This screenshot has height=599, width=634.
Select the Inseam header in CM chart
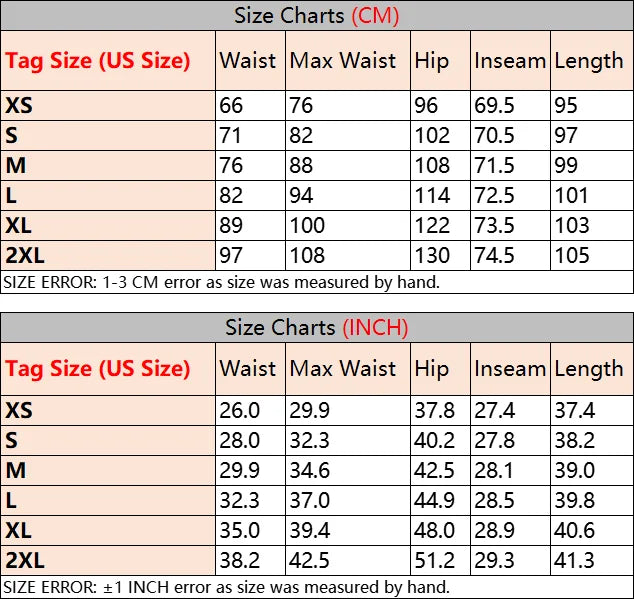click(510, 61)
